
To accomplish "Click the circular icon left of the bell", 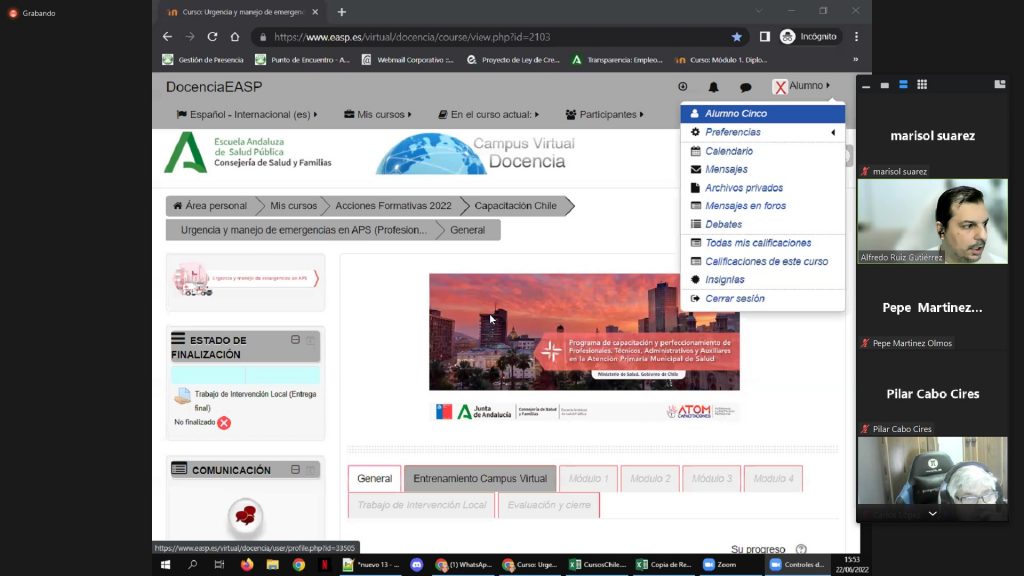I will (683, 87).
